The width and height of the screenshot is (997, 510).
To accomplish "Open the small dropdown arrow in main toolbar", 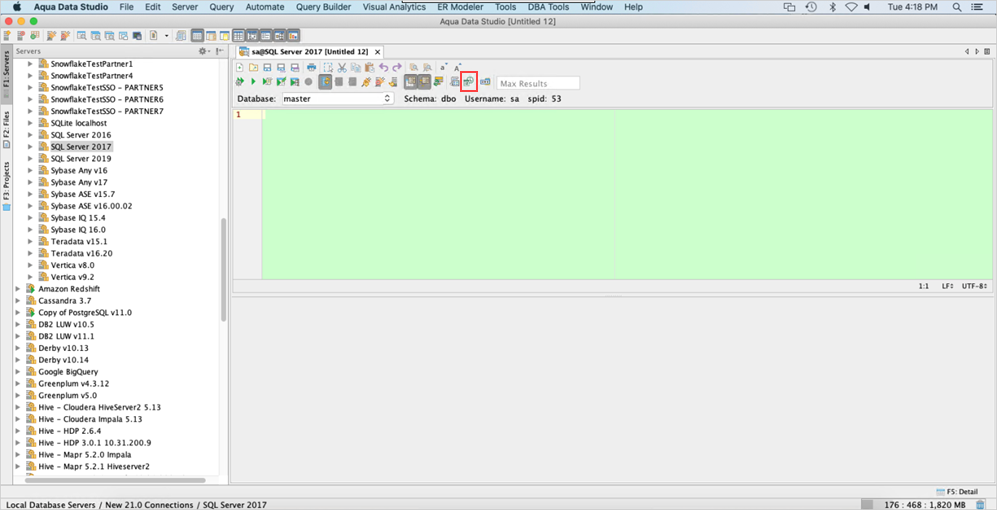I will pos(167,36).
